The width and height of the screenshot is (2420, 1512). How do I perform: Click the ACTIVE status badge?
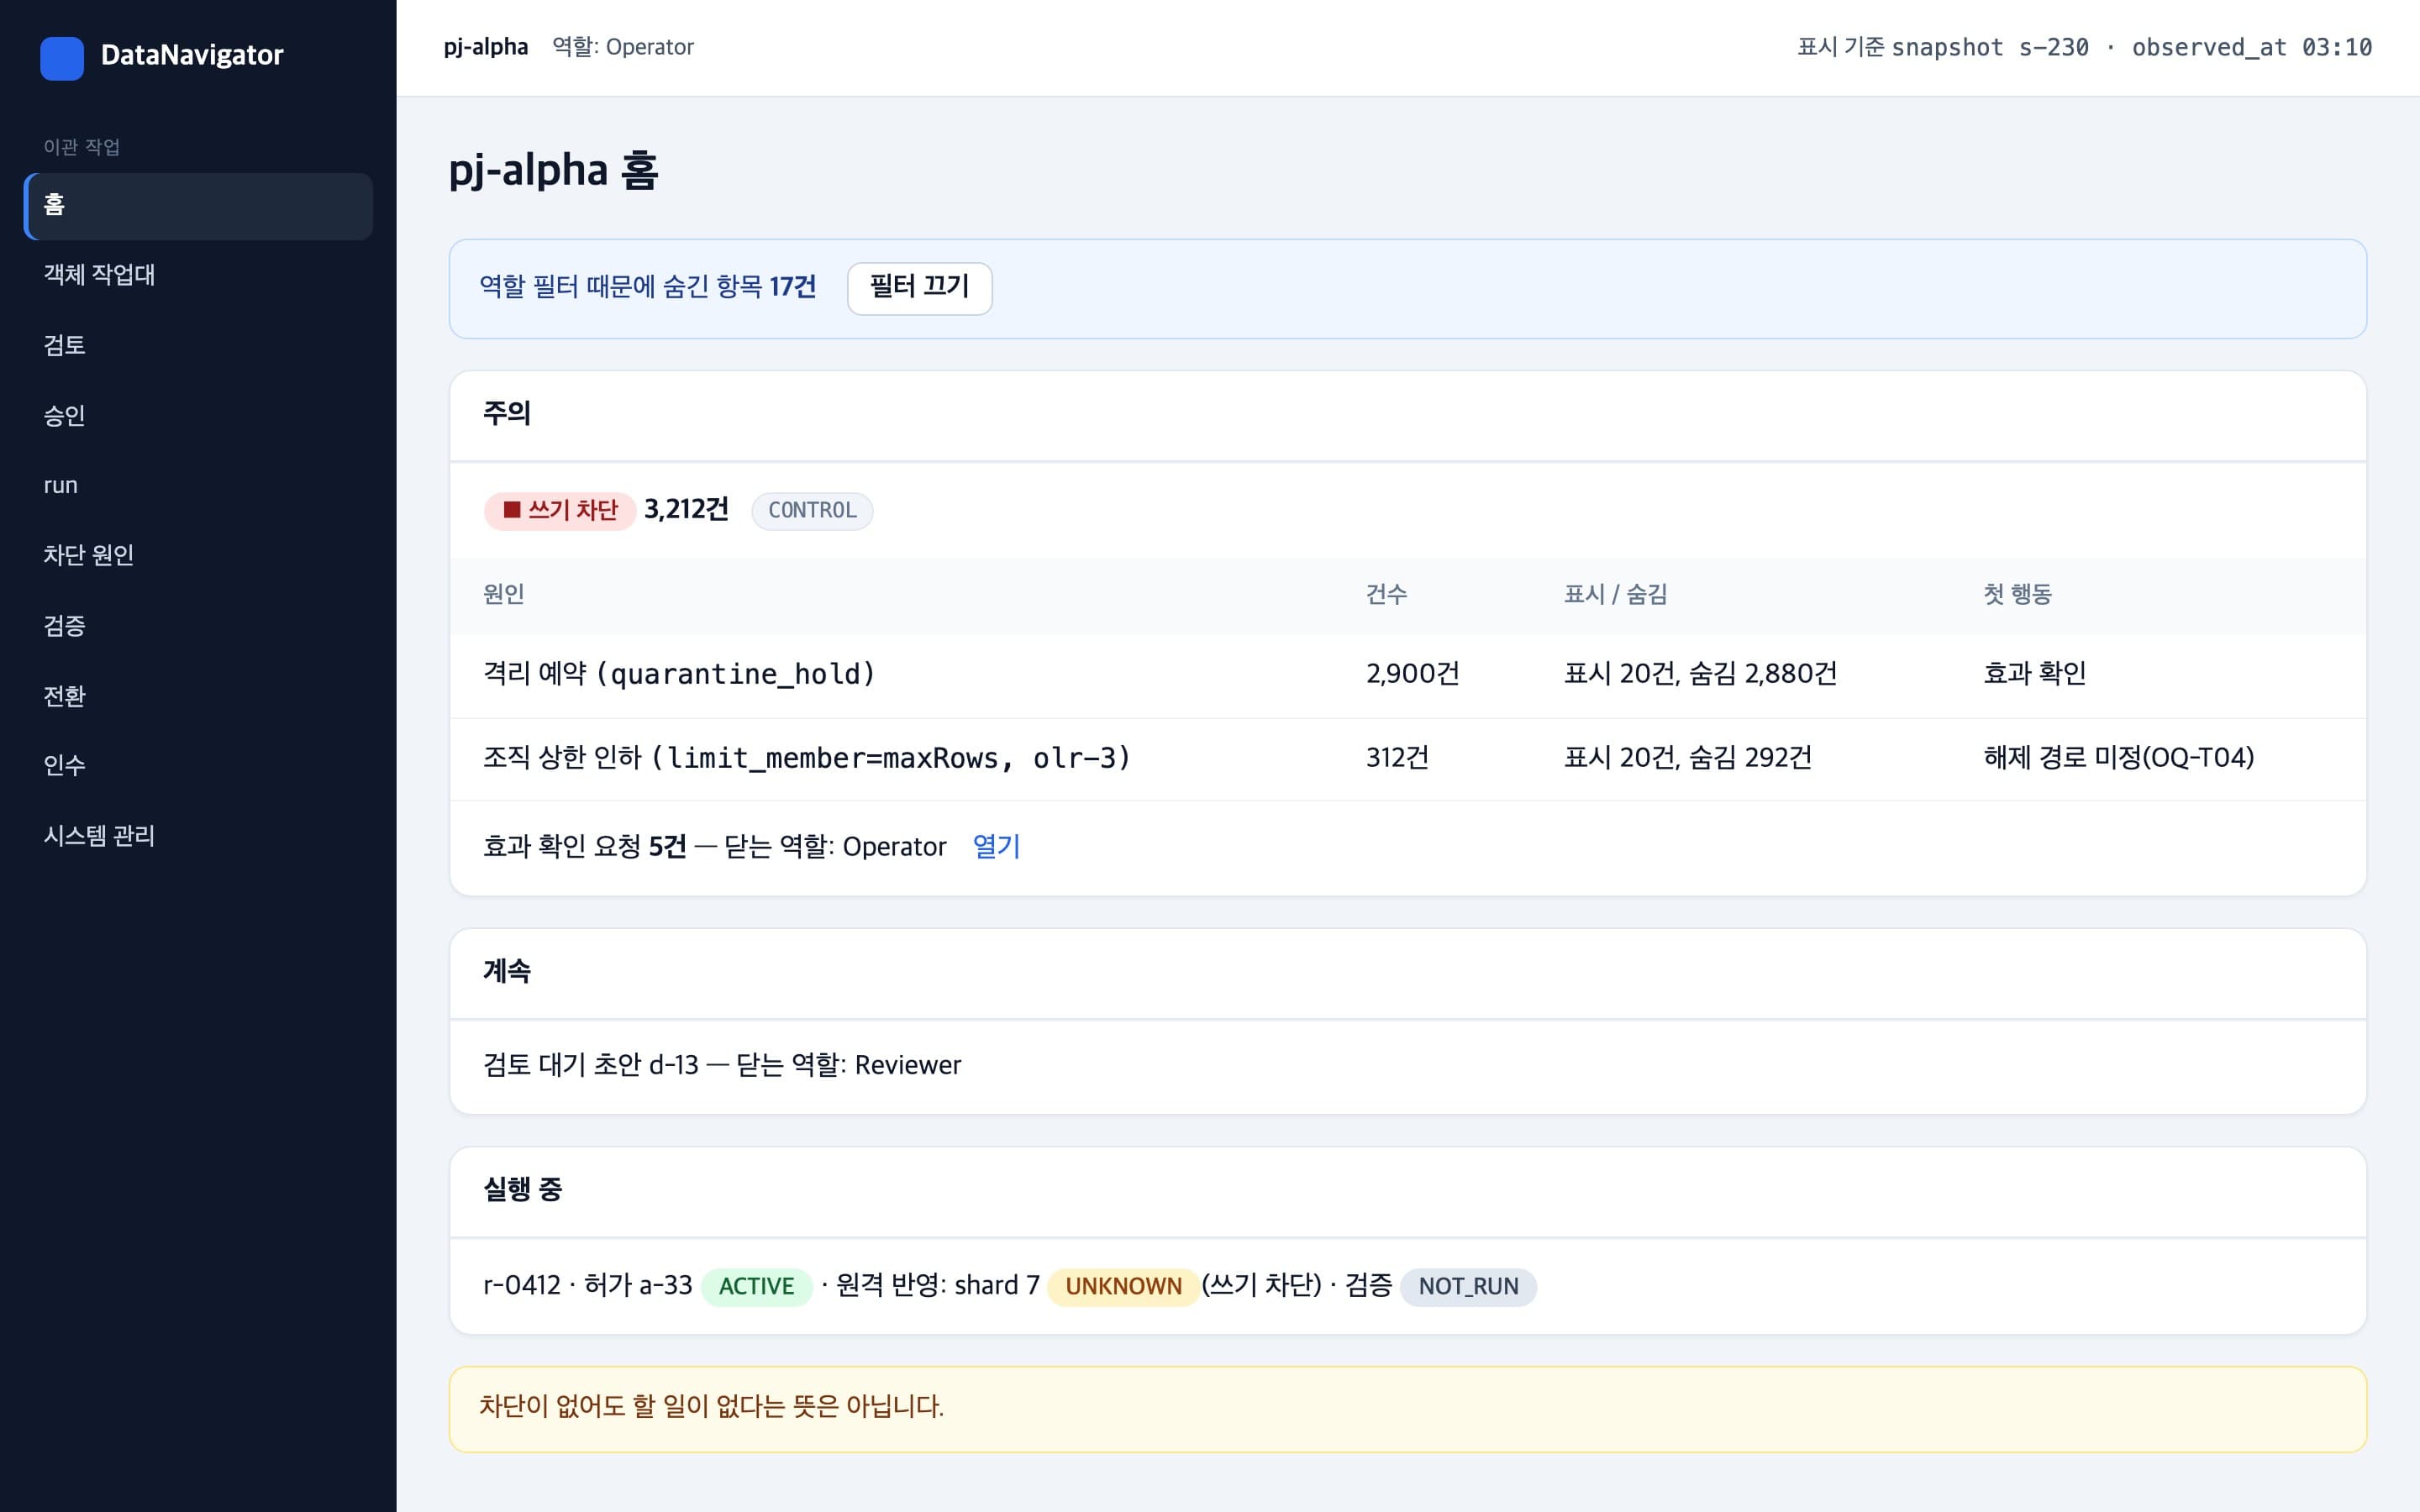coord(756,1286)
